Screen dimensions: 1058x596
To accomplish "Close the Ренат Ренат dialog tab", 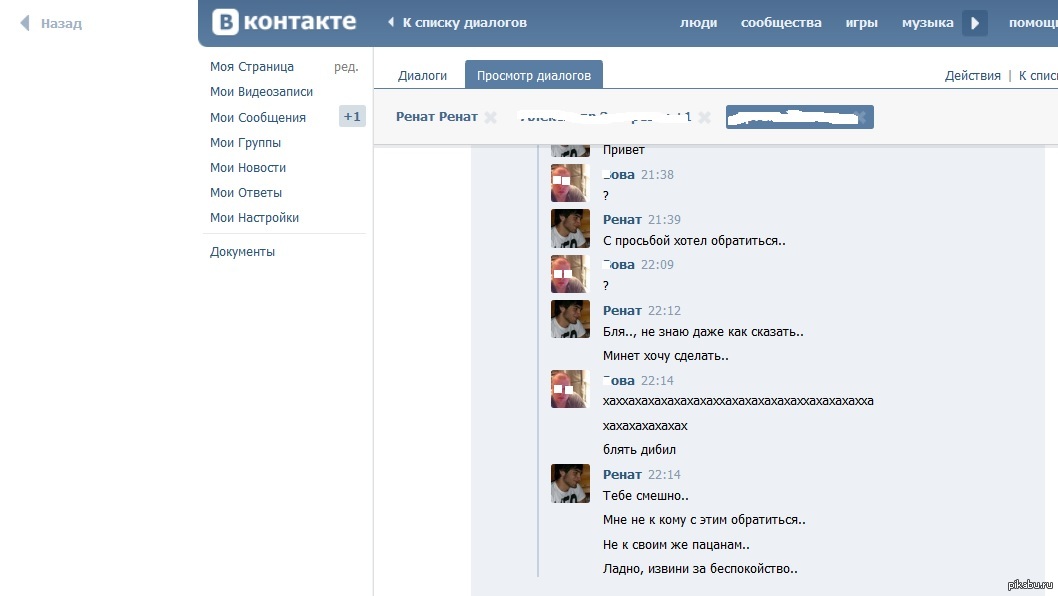I will point(490,118).
